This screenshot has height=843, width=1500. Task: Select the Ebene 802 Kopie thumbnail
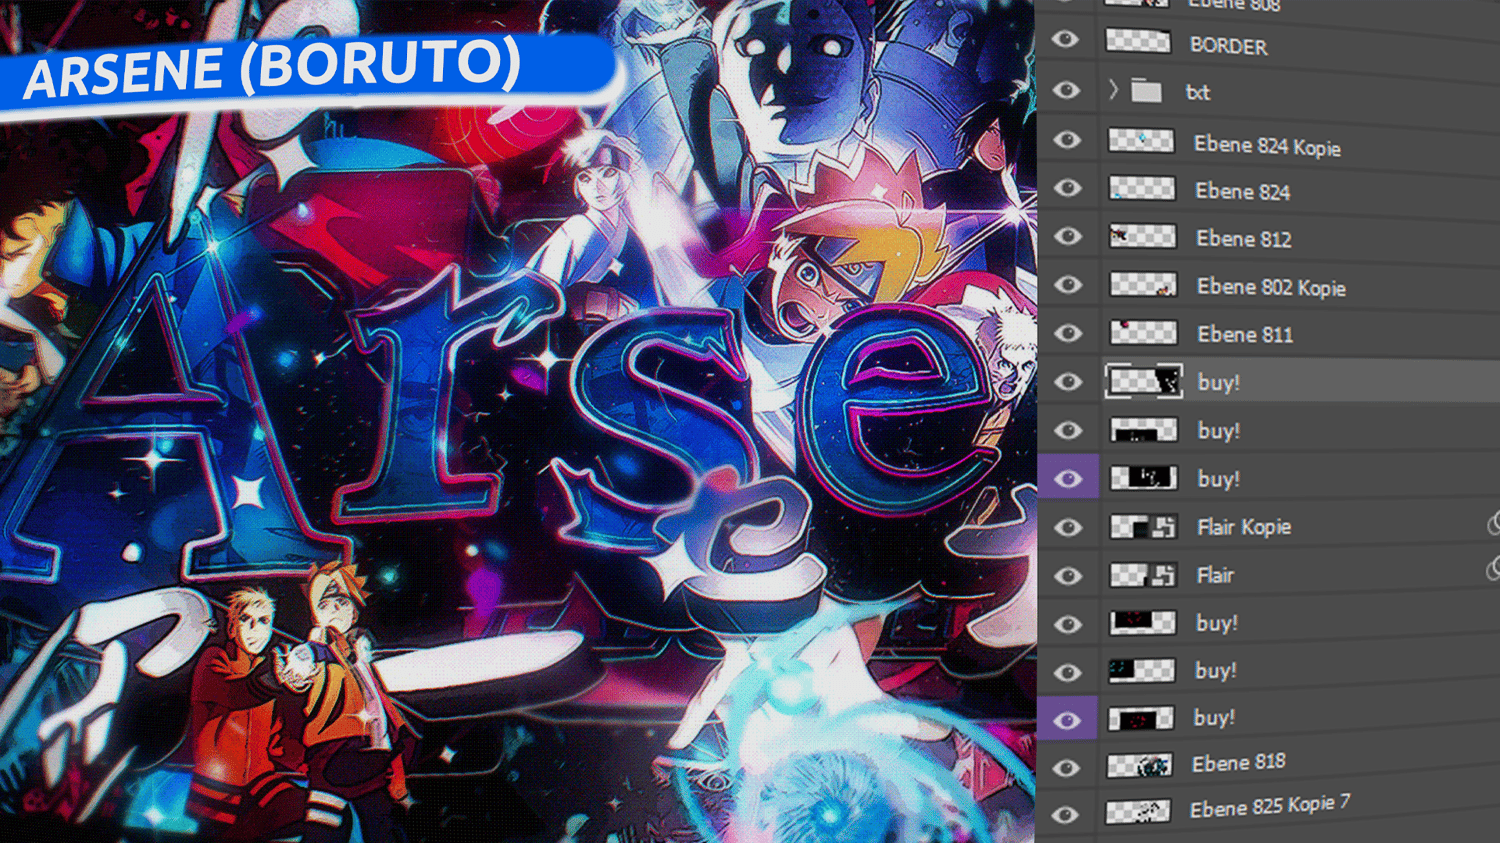pyautogui.click(x=1143, y=285)
